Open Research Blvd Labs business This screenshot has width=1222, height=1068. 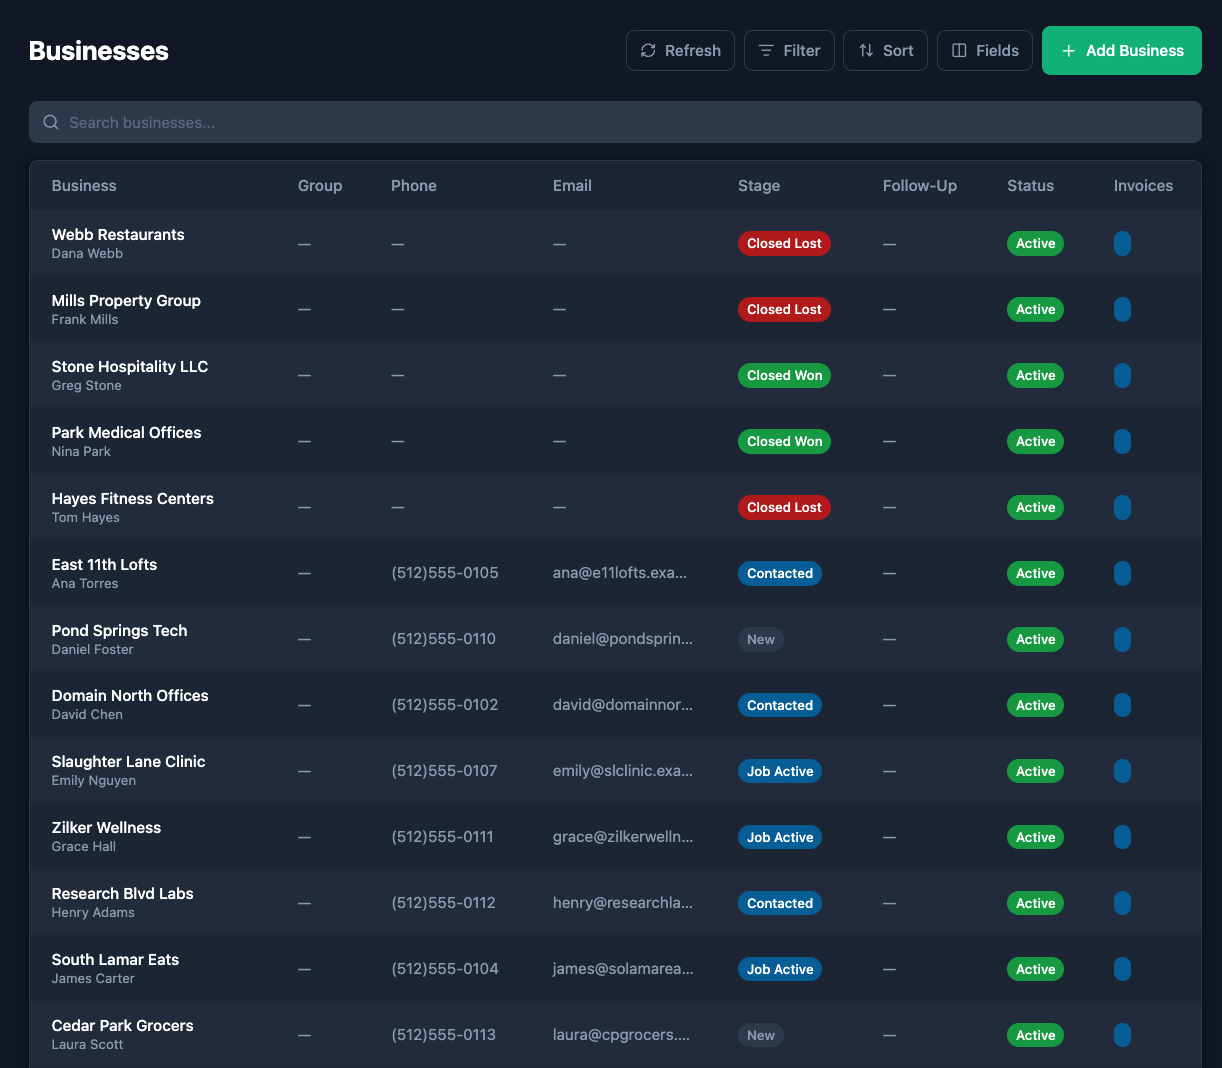[x=615, y=903]
